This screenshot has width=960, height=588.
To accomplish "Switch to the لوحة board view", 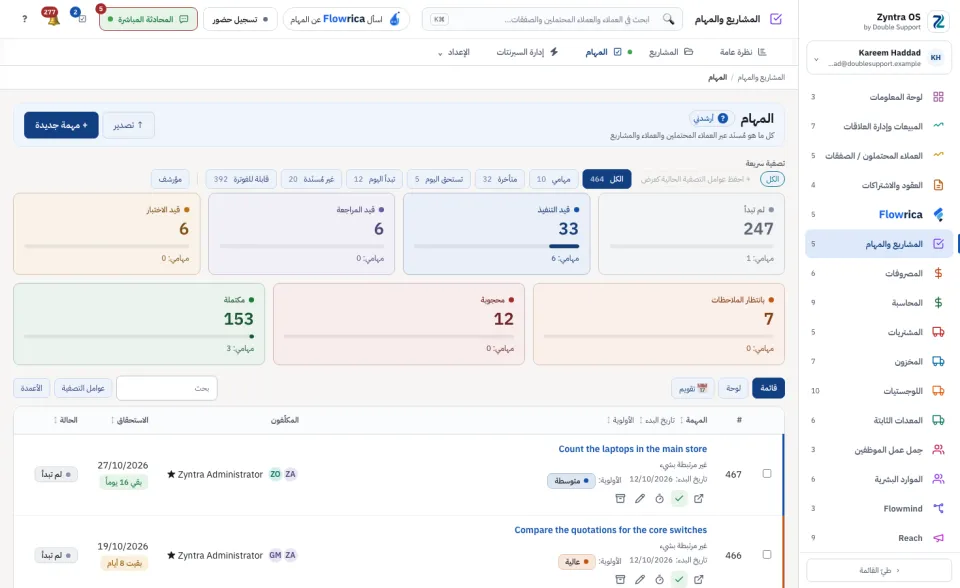I will [733, 388].
